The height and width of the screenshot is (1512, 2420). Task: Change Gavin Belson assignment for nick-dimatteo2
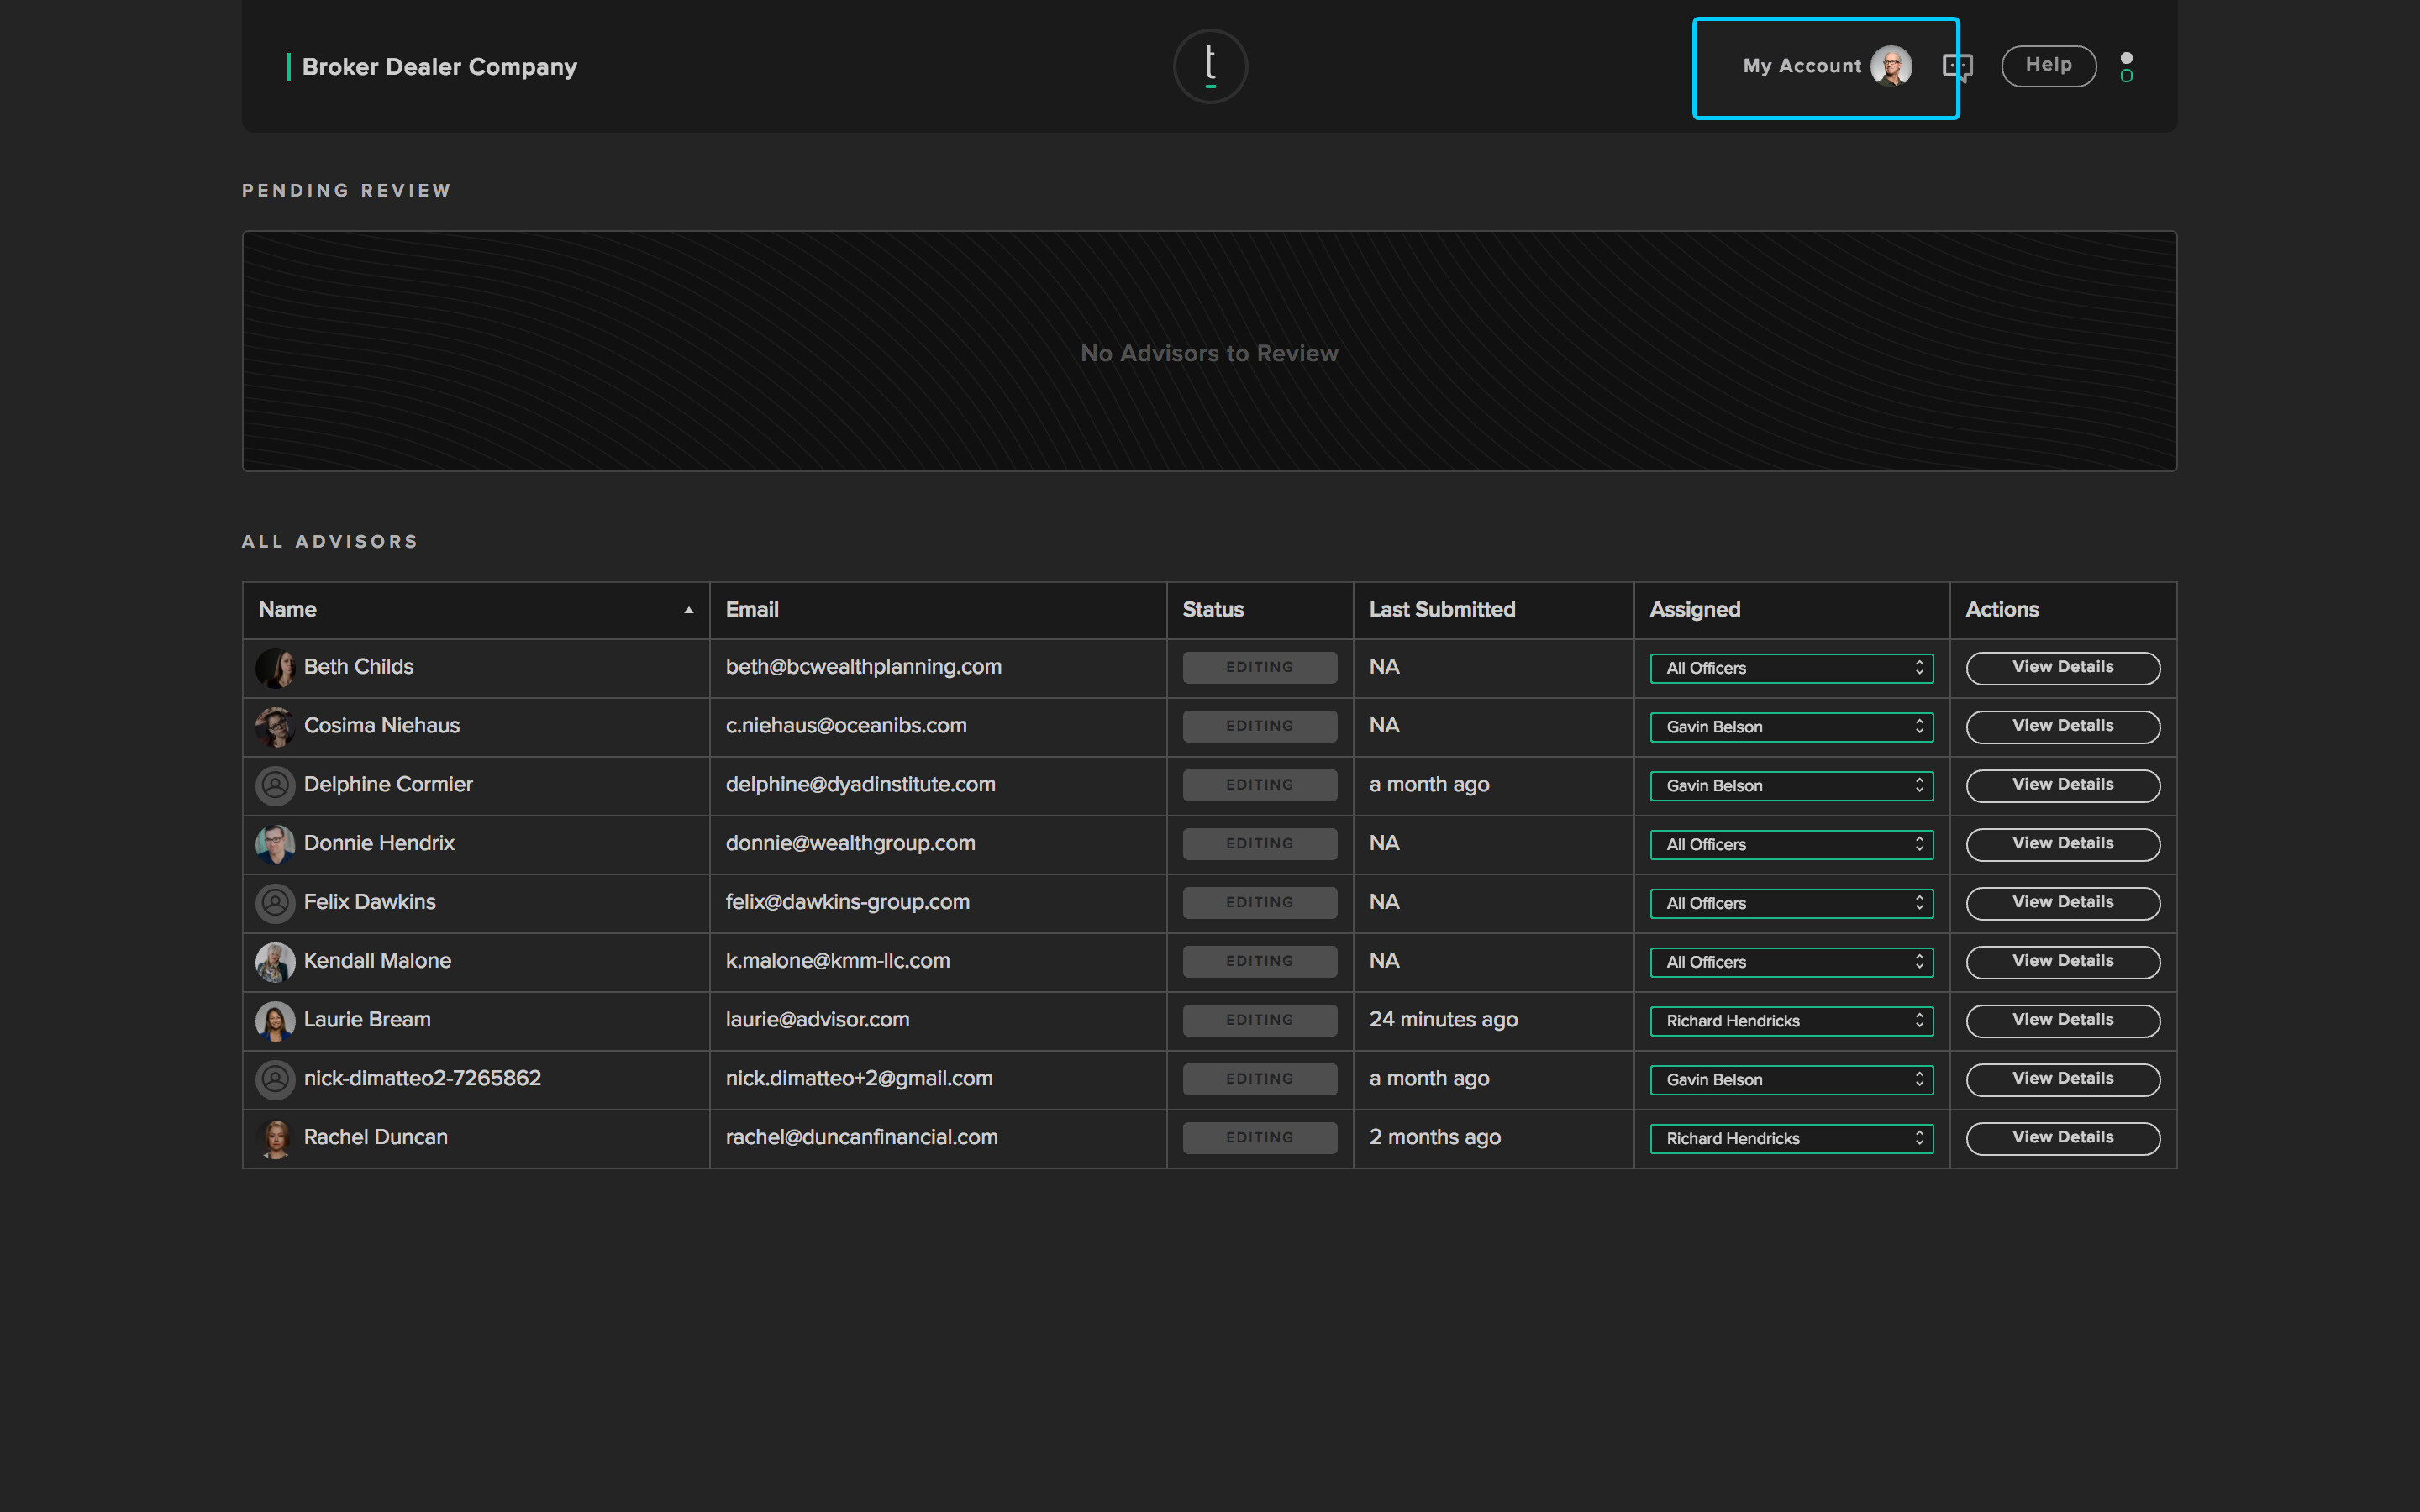[1790, 1079]
